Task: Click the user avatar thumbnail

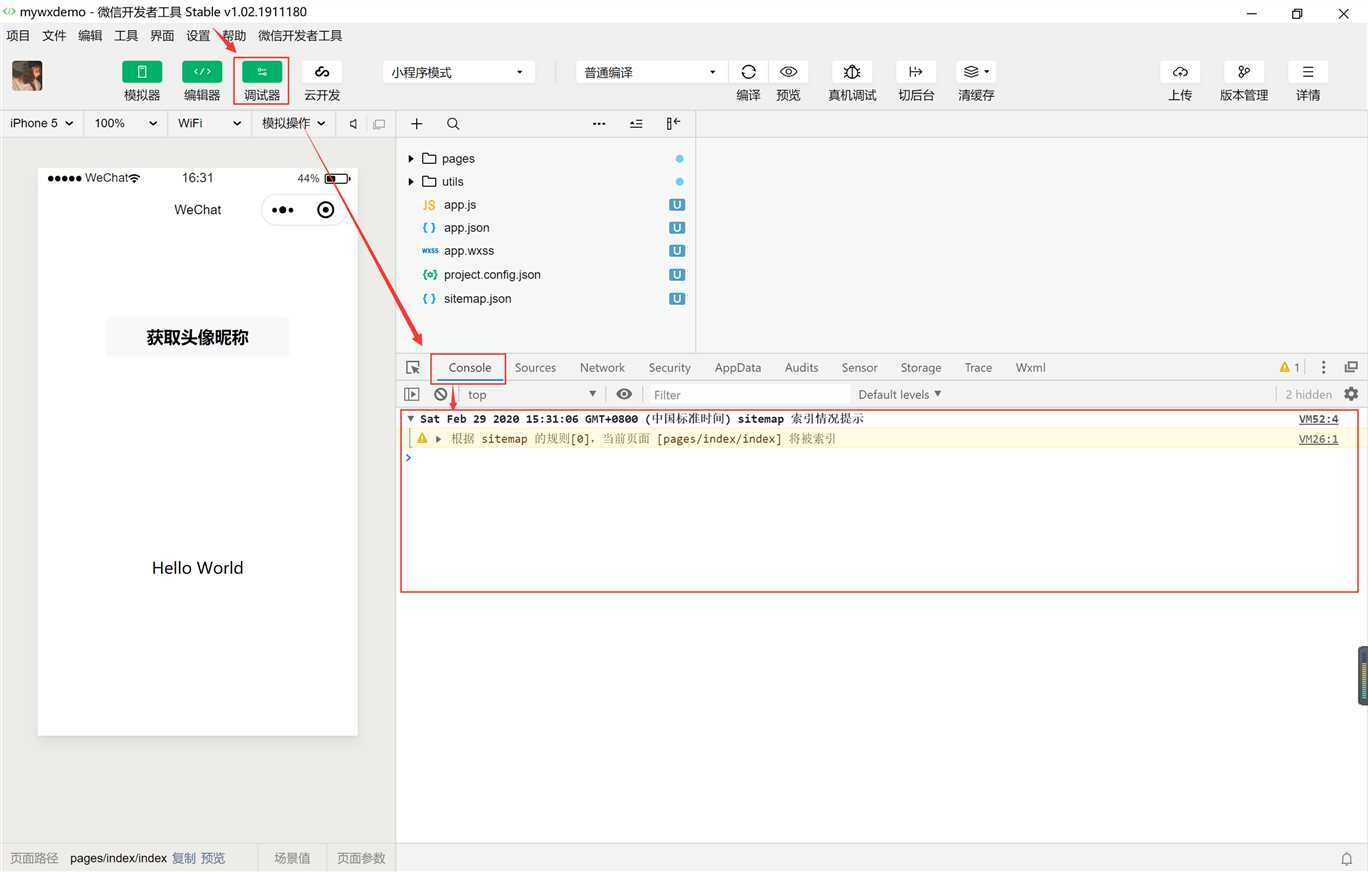Action: point(27,76)
